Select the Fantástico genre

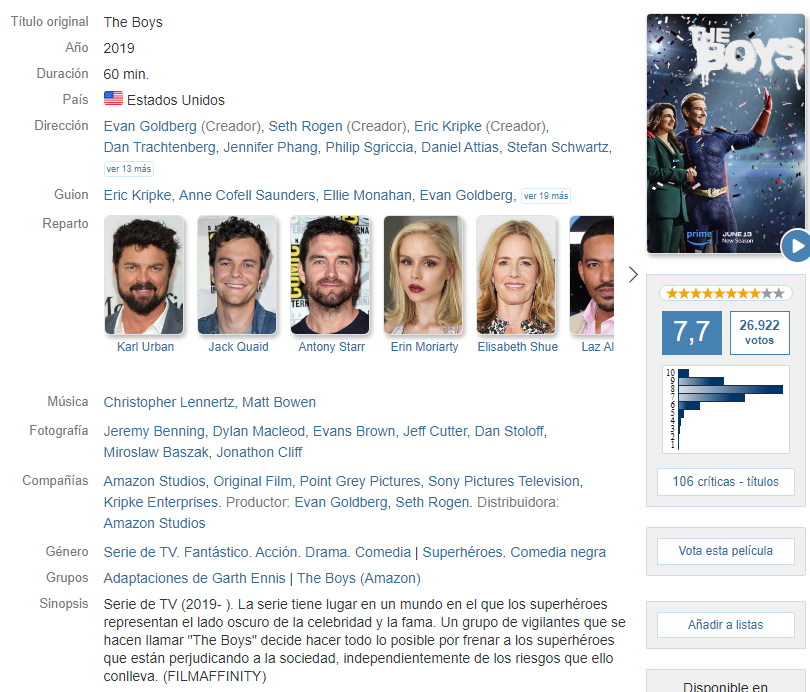[x=215, y=553]
